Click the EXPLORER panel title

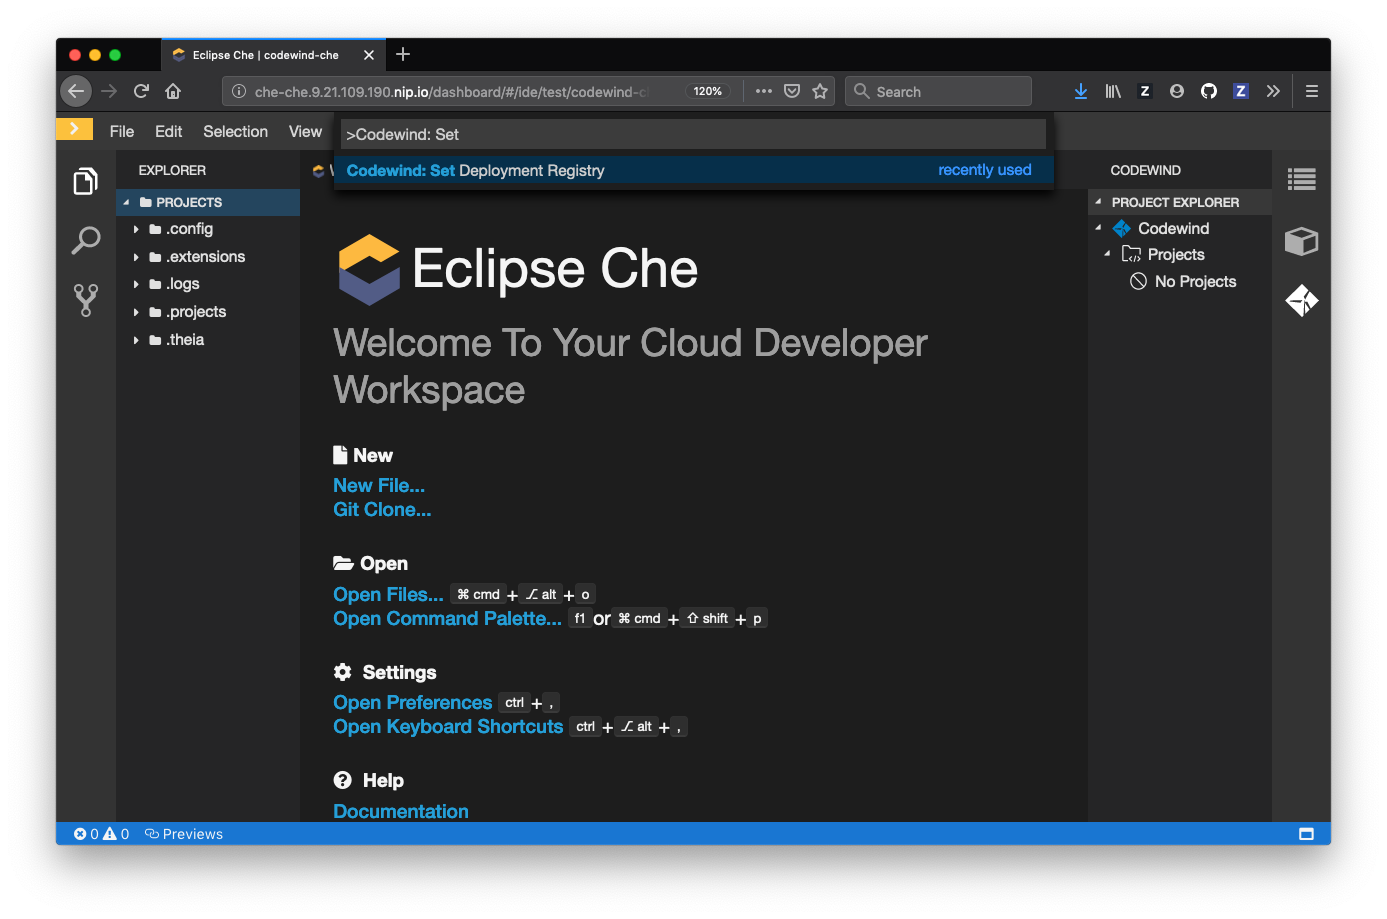point(172,170)
